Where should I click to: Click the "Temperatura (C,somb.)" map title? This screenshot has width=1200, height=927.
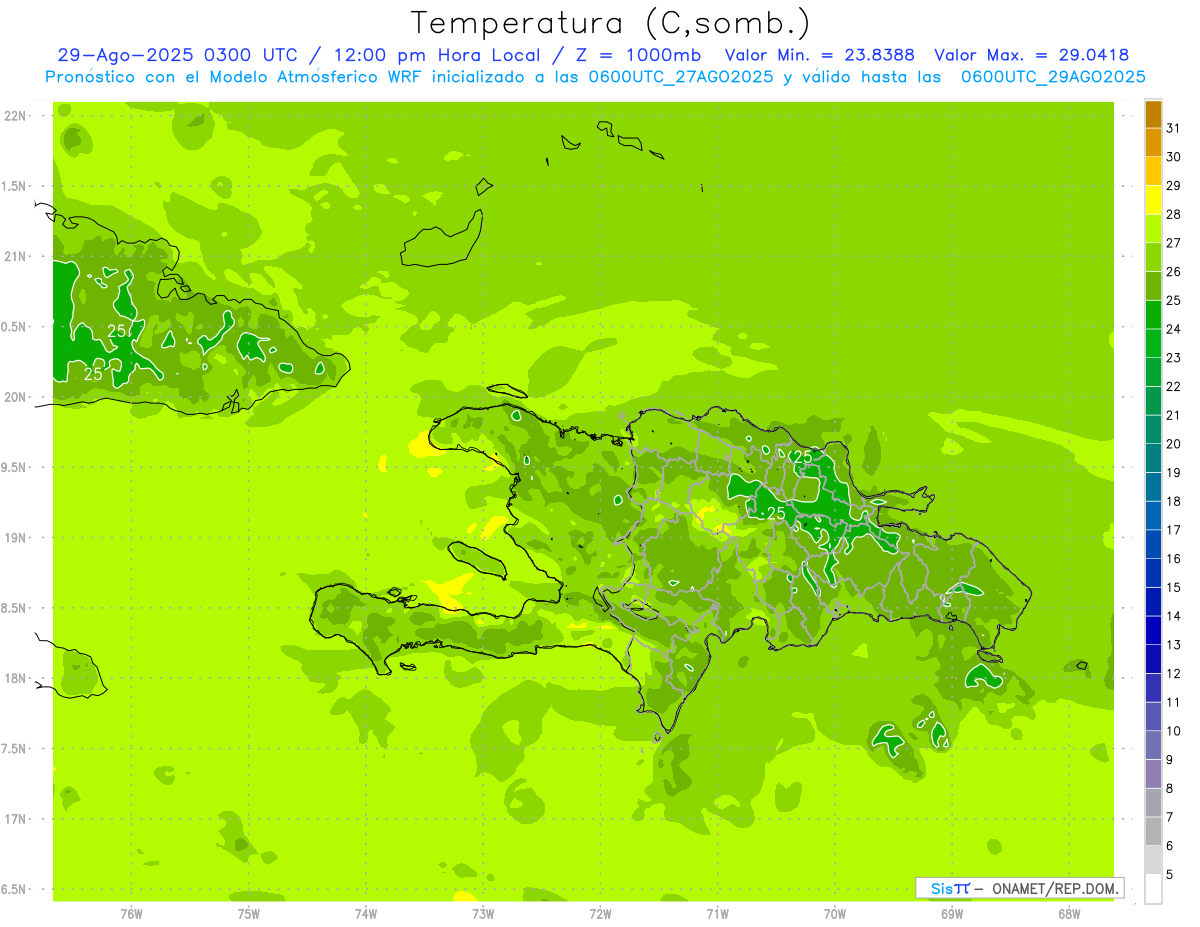click(611, 23)
